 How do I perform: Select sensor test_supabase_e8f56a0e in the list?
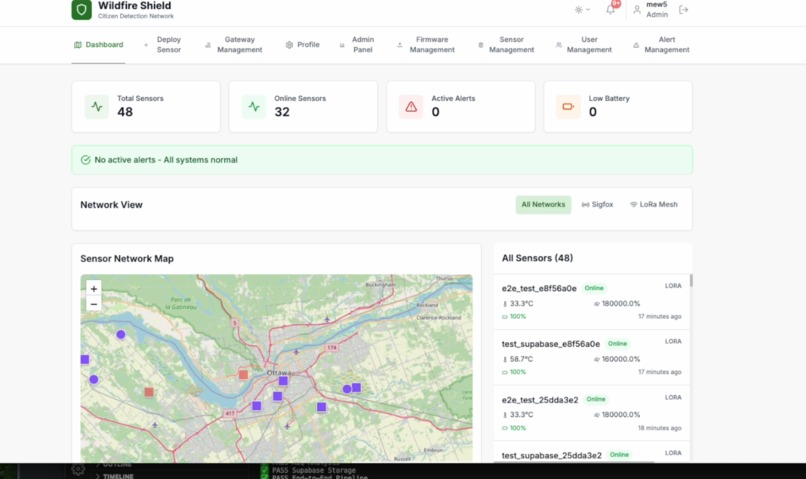pos(592,358)
